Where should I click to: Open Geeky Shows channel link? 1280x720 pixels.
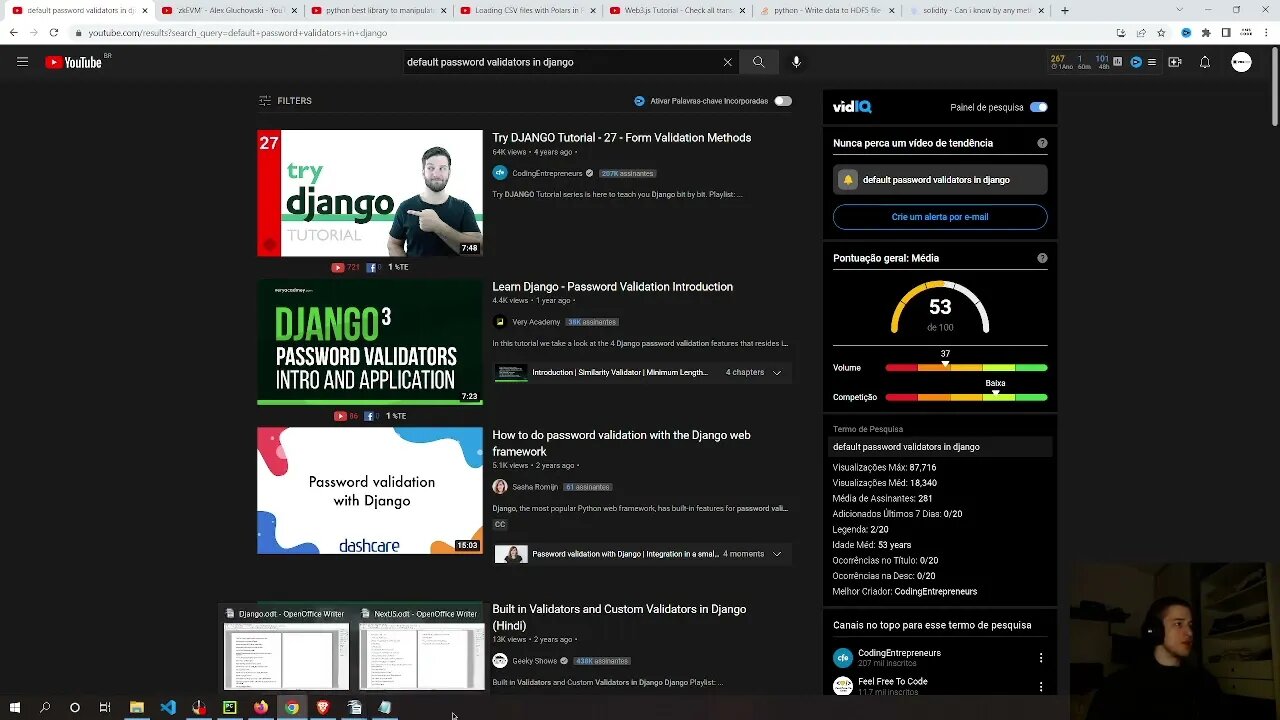click(534, 661)
